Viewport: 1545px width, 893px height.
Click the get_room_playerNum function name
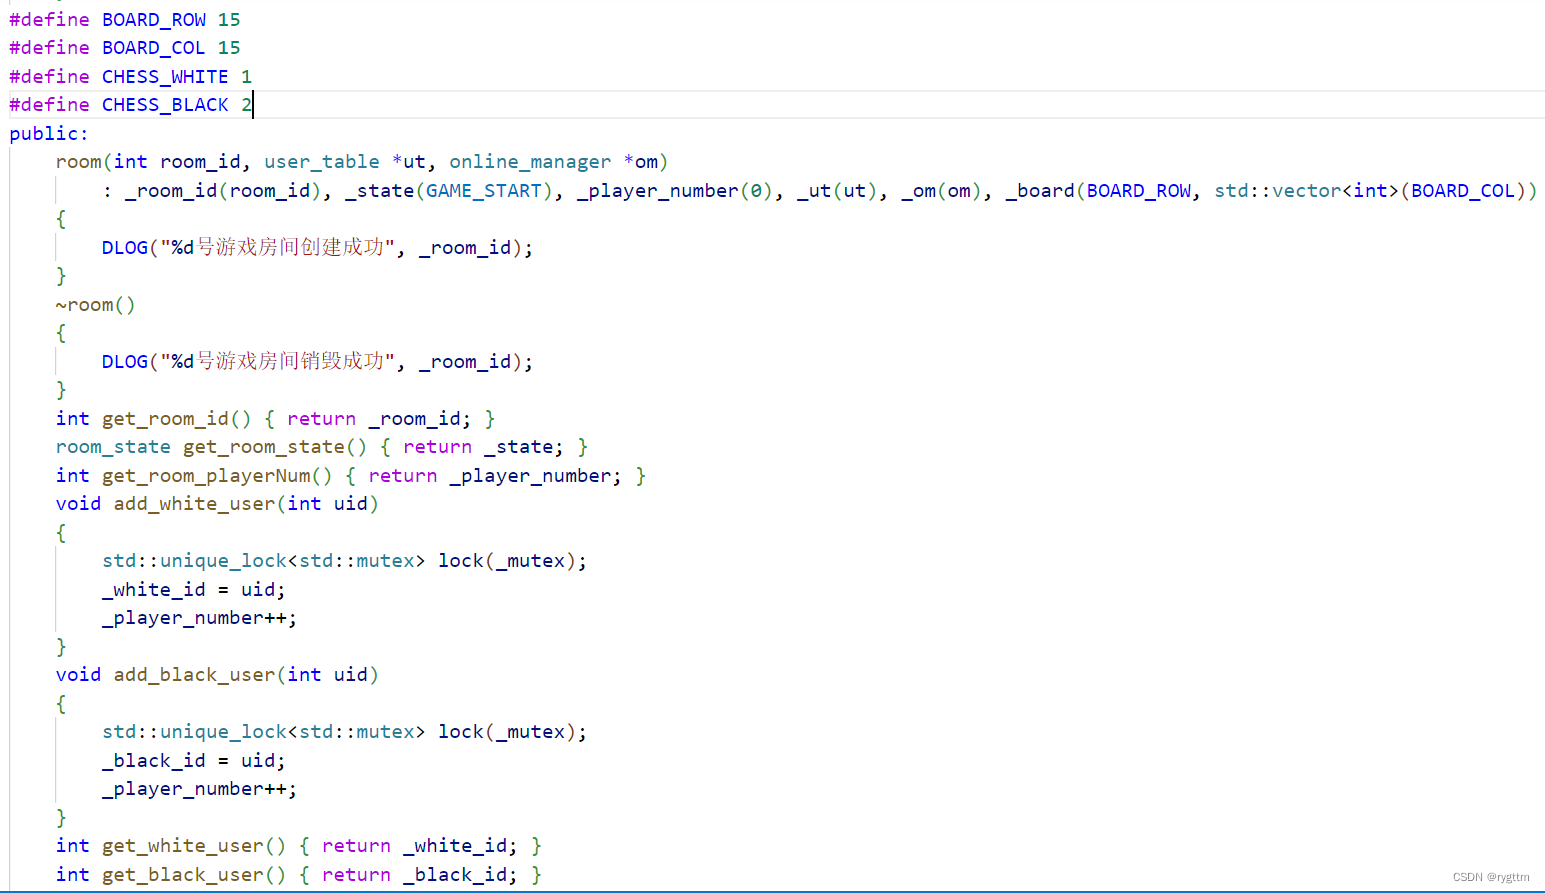point(206,475)
